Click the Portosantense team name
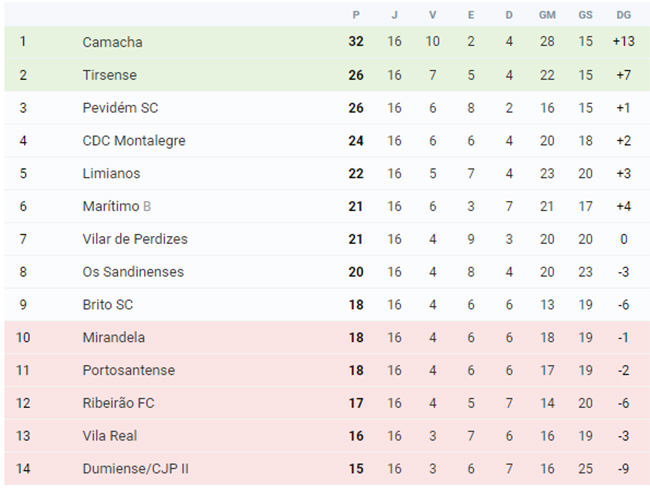 click(x=129, y=370)
